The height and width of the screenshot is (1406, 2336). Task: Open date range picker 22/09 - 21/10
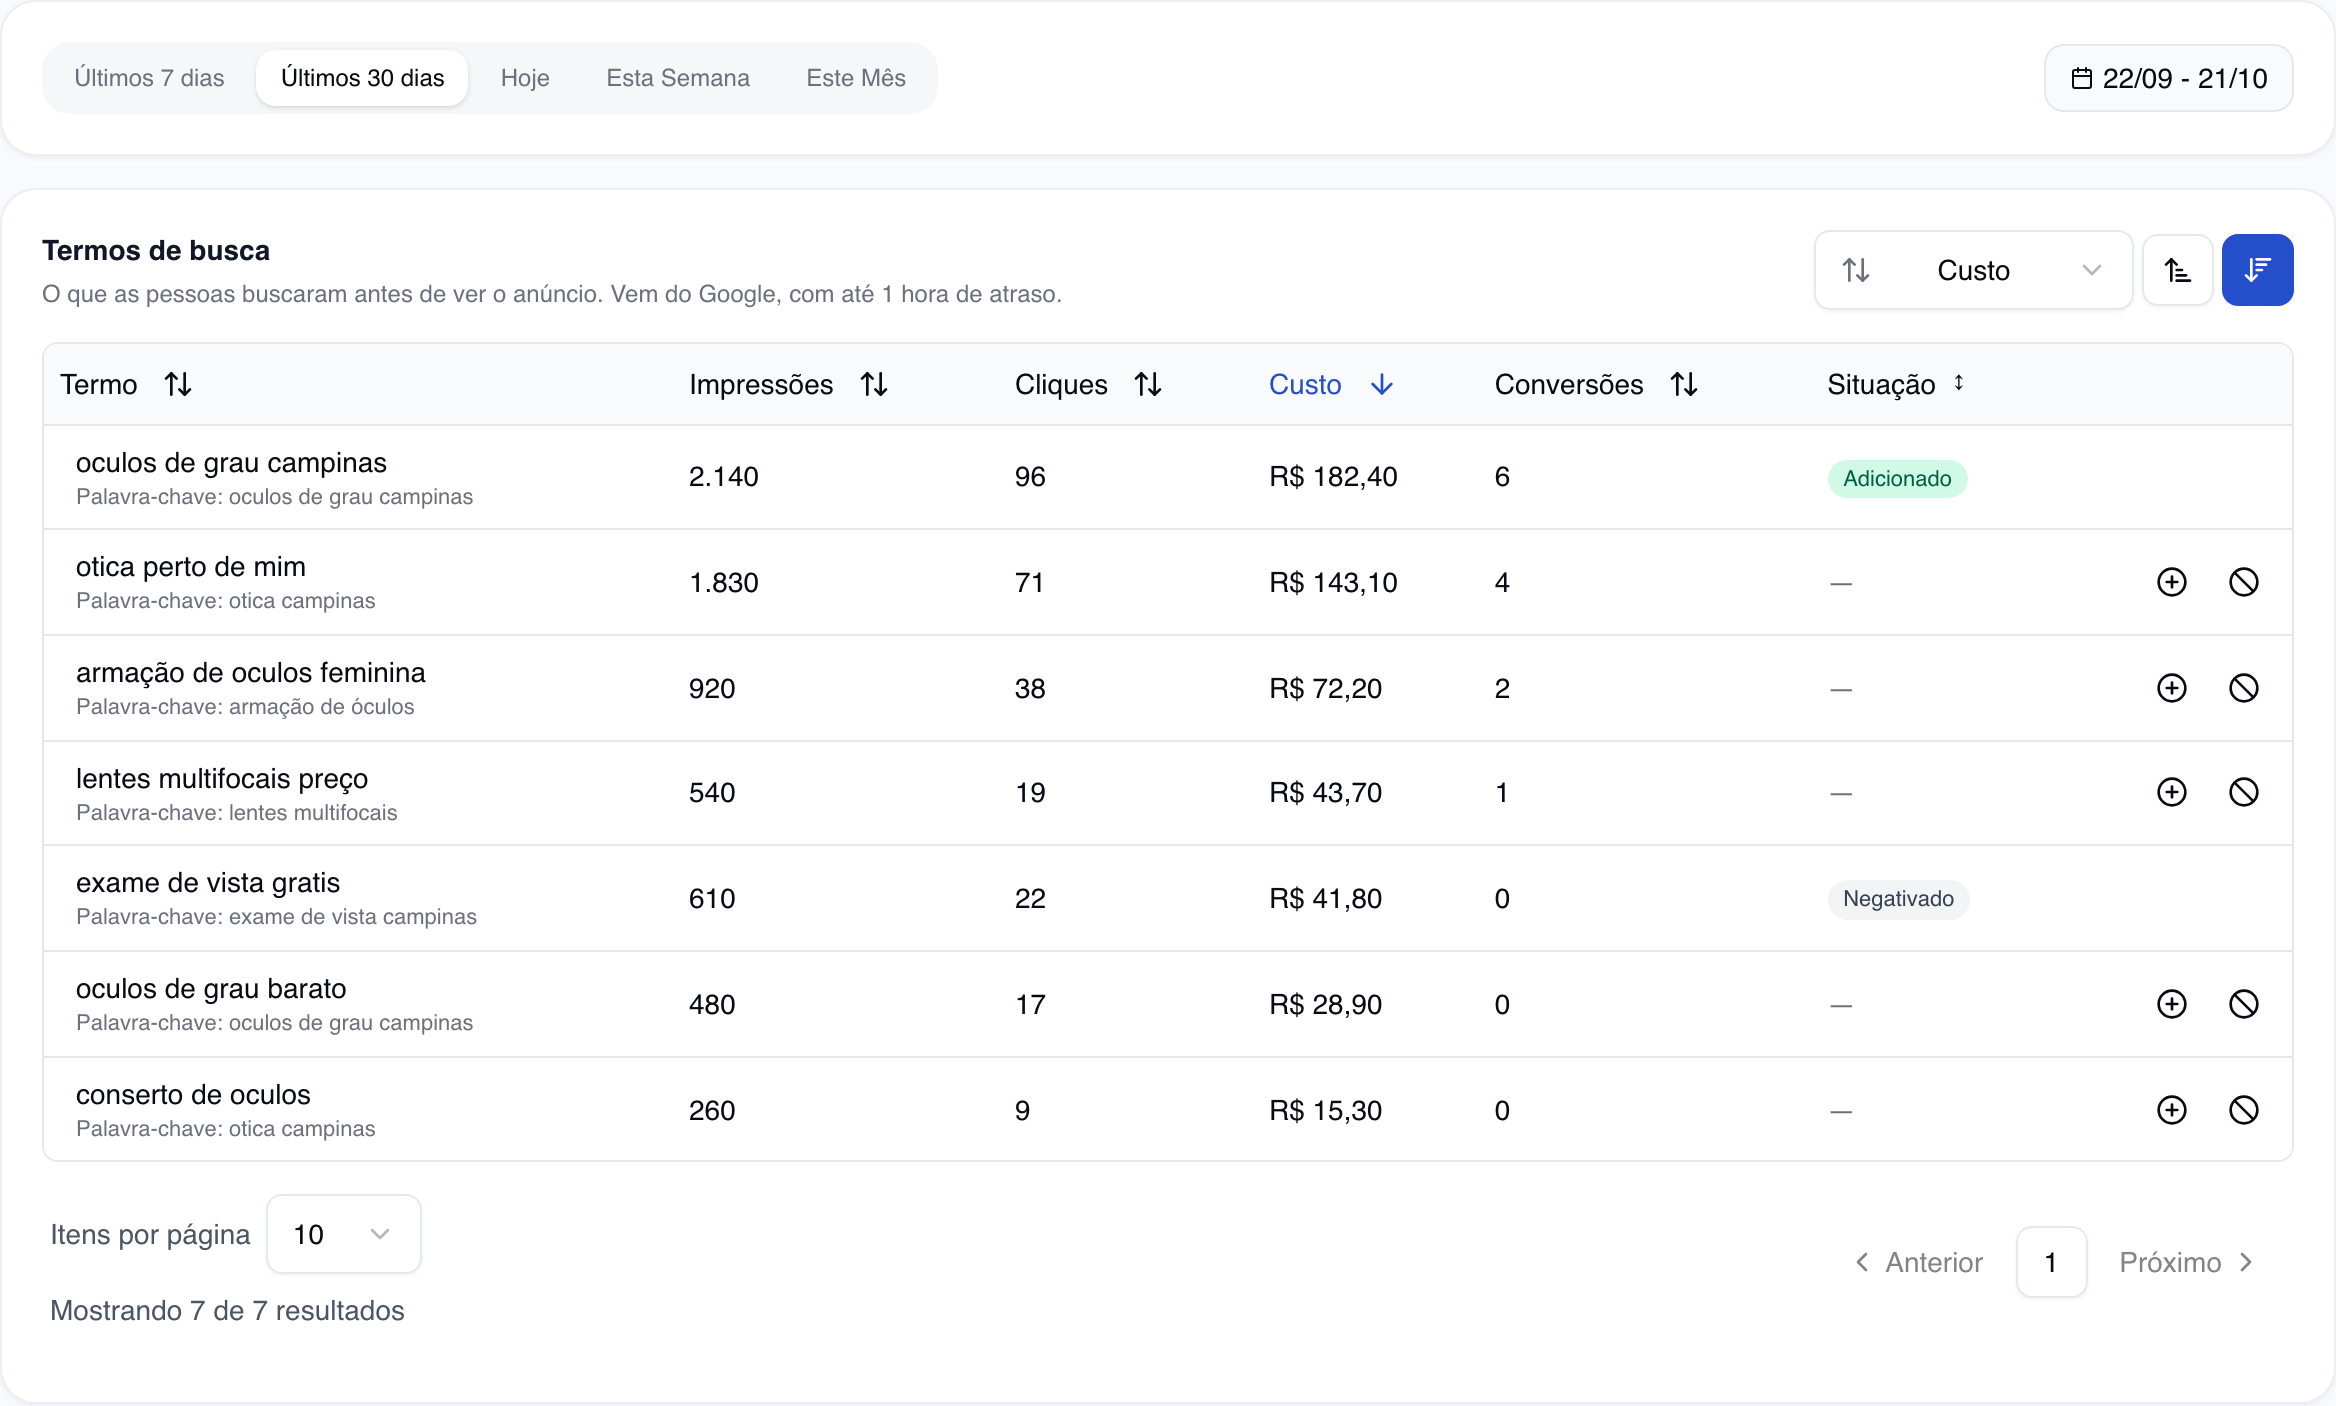click(x=2168, y=78)
